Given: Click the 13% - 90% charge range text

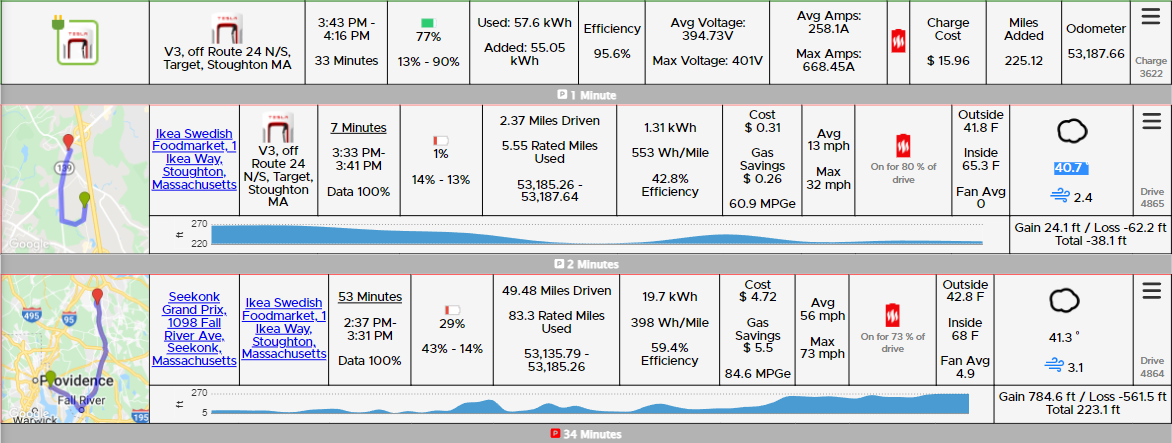Looking at the screenshot, I should pos(428,61).
